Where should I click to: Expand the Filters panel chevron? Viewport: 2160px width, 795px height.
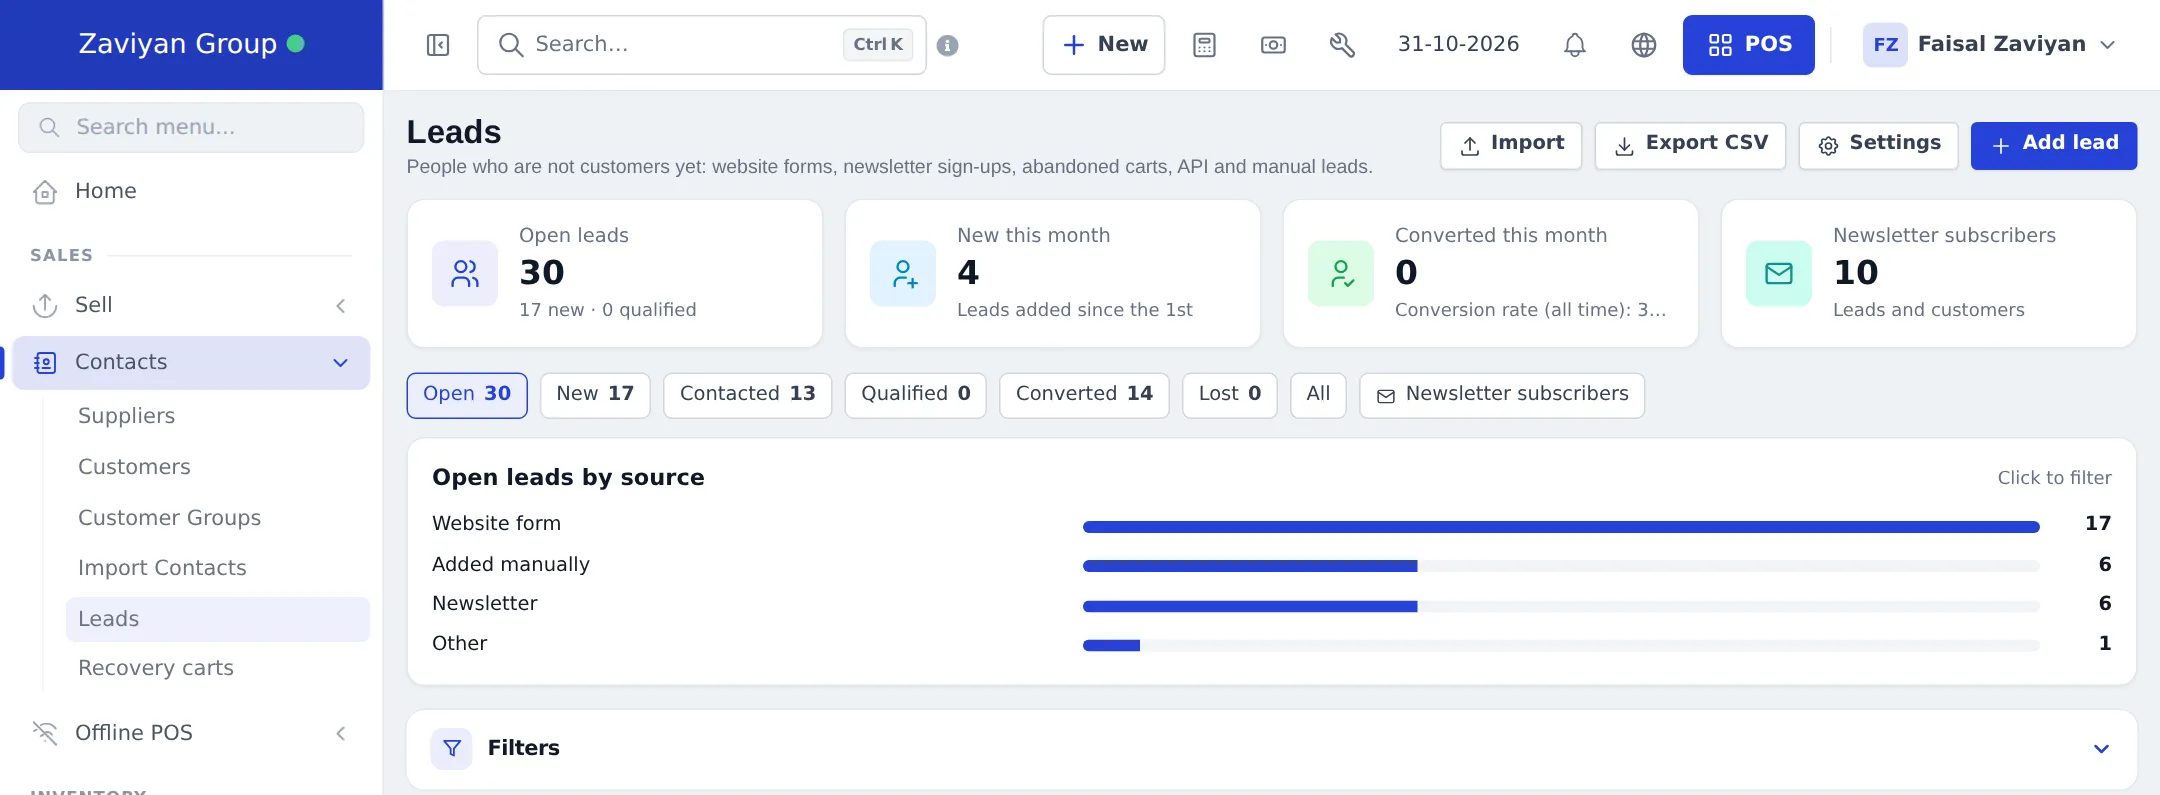coord(2102,749)
